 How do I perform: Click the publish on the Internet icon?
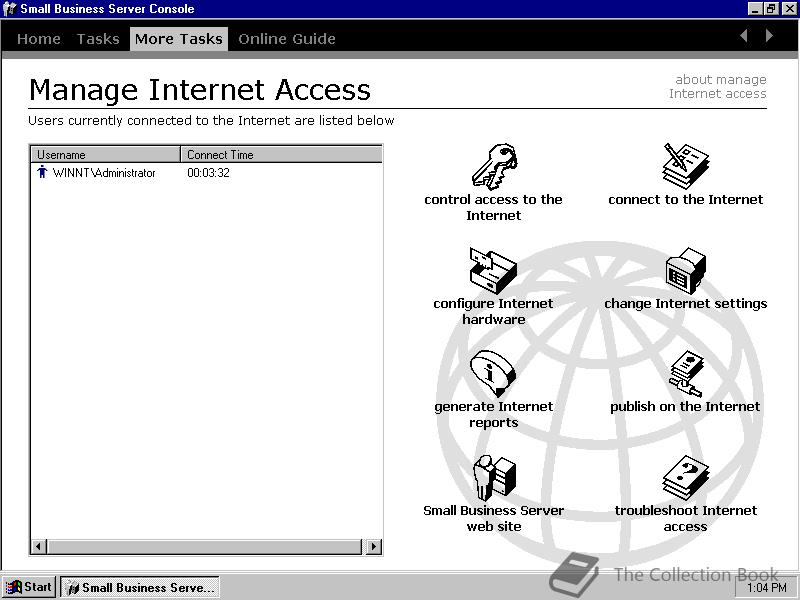coord(686,374)
